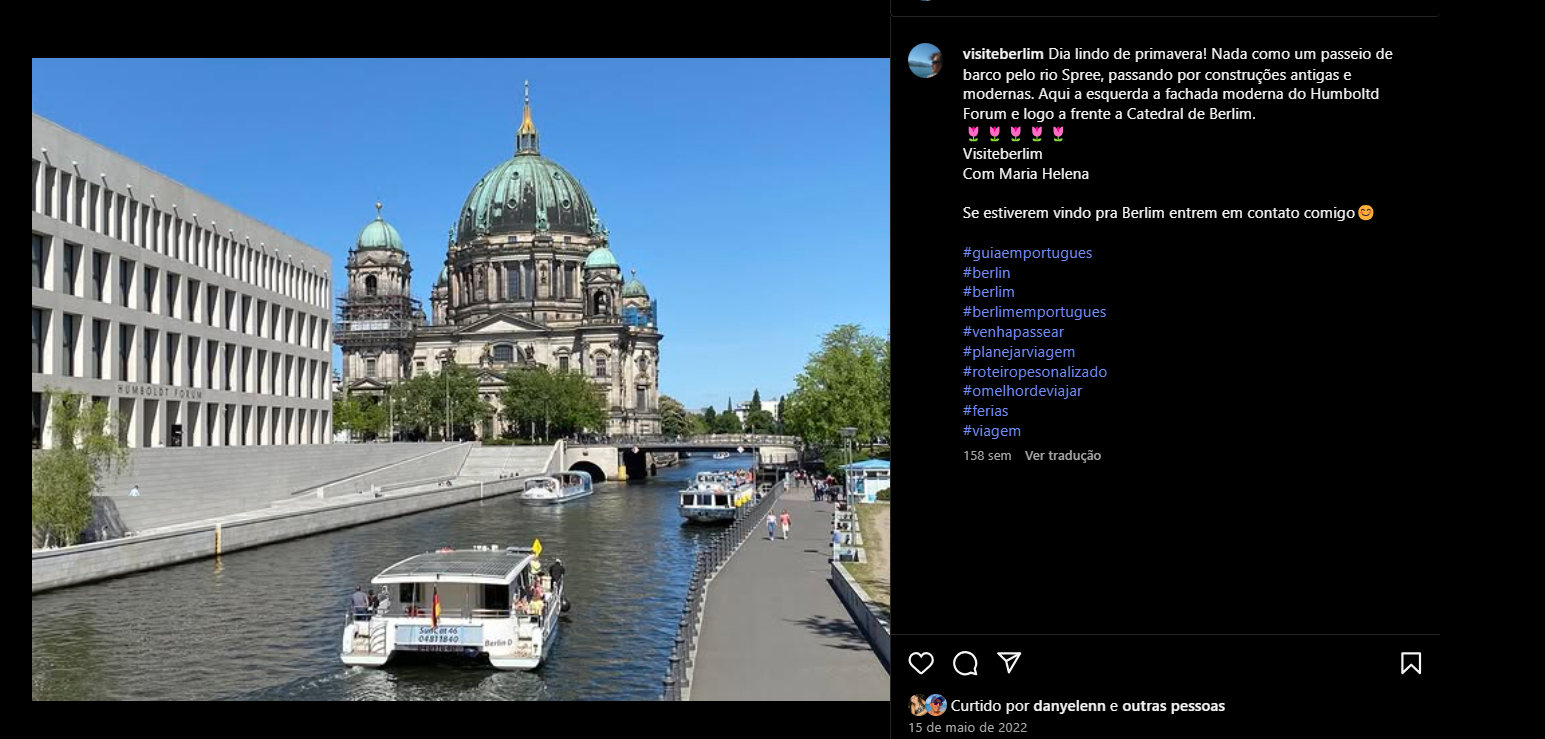View list of 'outras pessoas' who liked
This screenshot has width=1545, height=739.
(x=1173, y=706)
